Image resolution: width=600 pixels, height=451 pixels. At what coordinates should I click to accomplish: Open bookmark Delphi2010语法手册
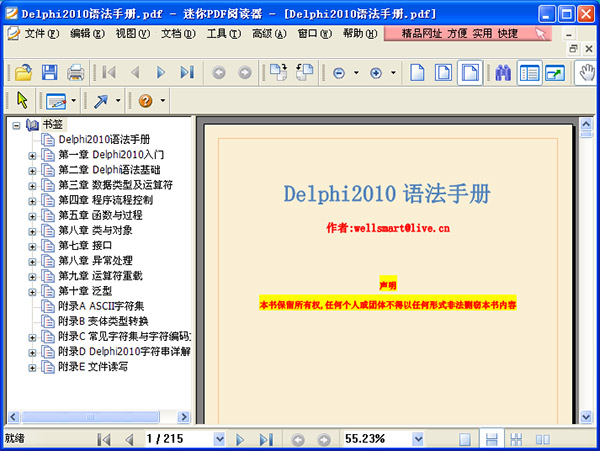pyautogui.click(x=104, y=140)
